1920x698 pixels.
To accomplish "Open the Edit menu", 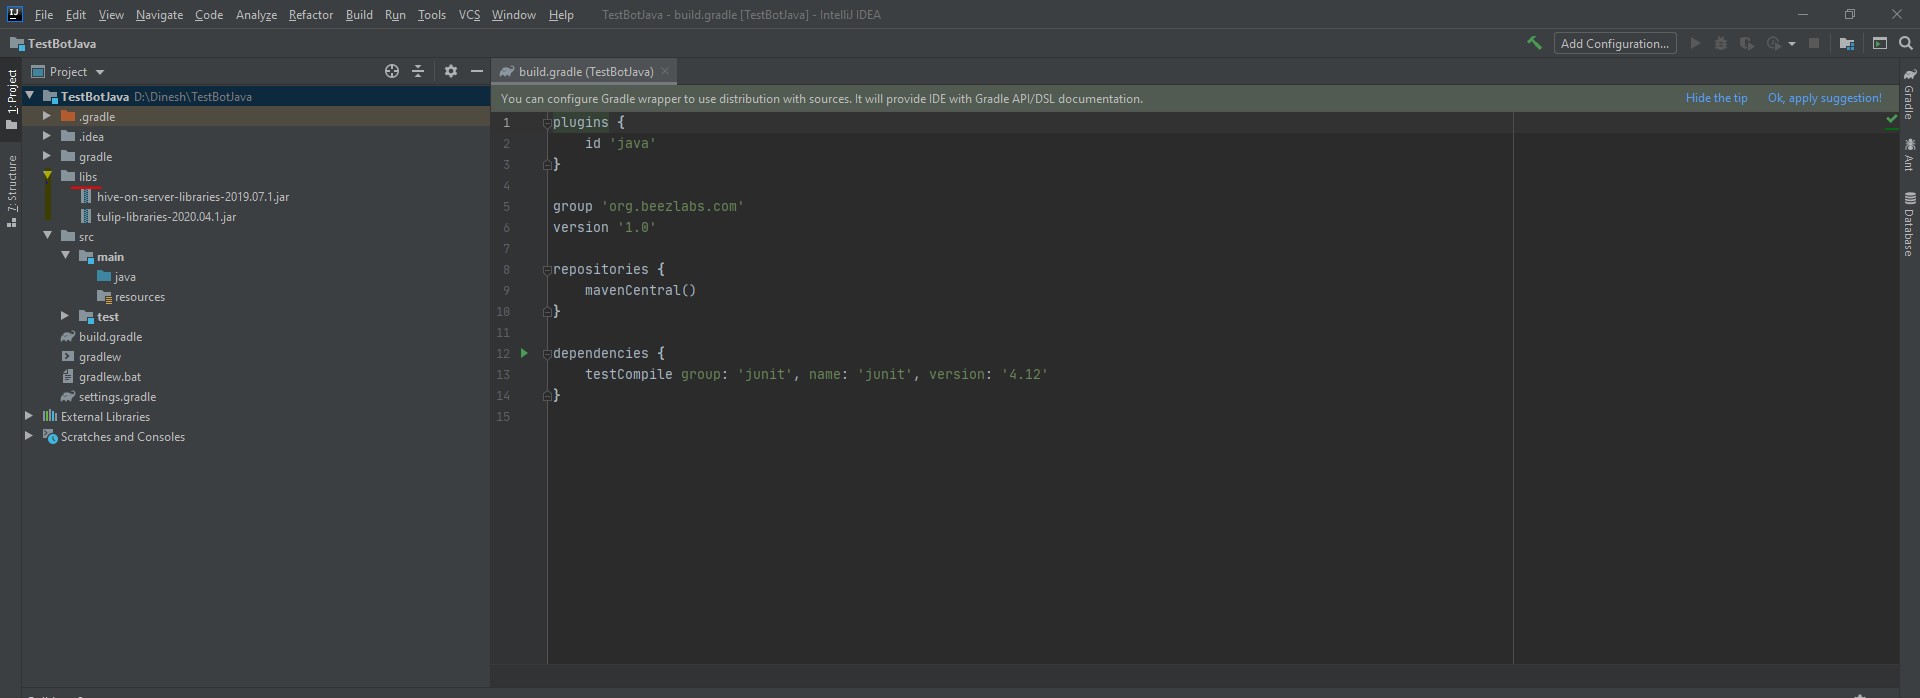I will pyautogui.click(x=76, y=15).
